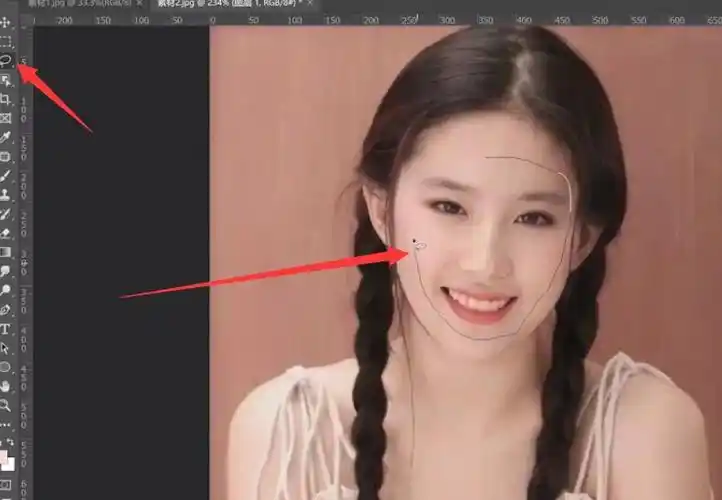722x500 pixels.
Task: Select the Lasso tool
Action: [6, 60]
